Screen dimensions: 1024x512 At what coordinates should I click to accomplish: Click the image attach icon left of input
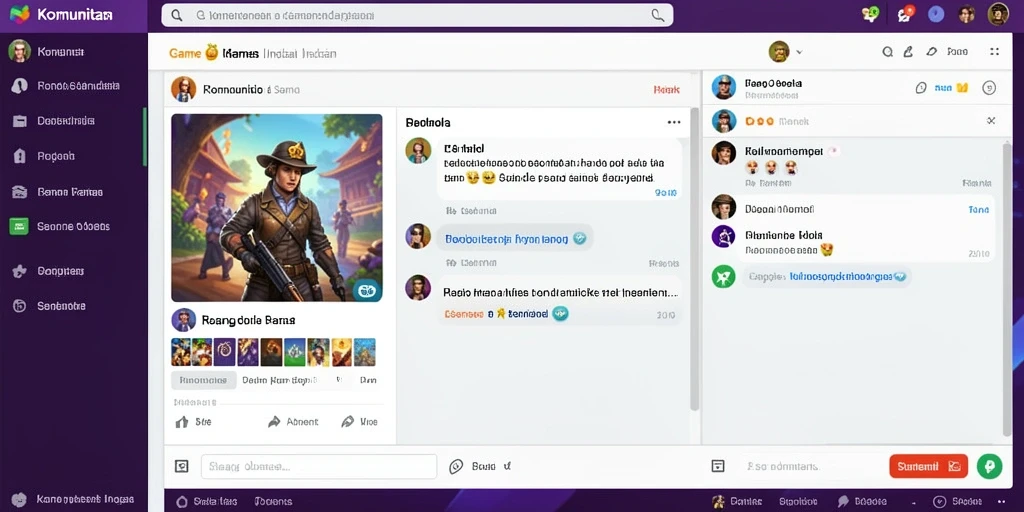coord(182,466)
